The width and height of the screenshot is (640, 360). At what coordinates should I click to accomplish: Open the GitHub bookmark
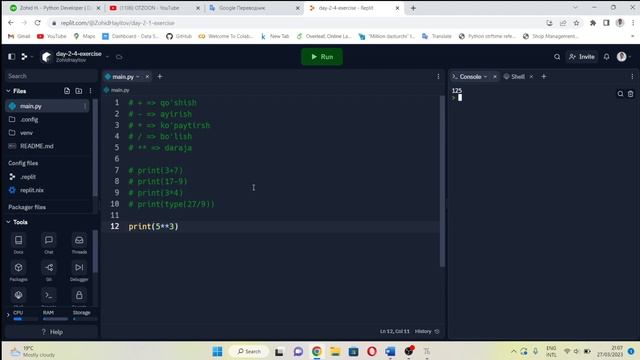pos(179,36)
